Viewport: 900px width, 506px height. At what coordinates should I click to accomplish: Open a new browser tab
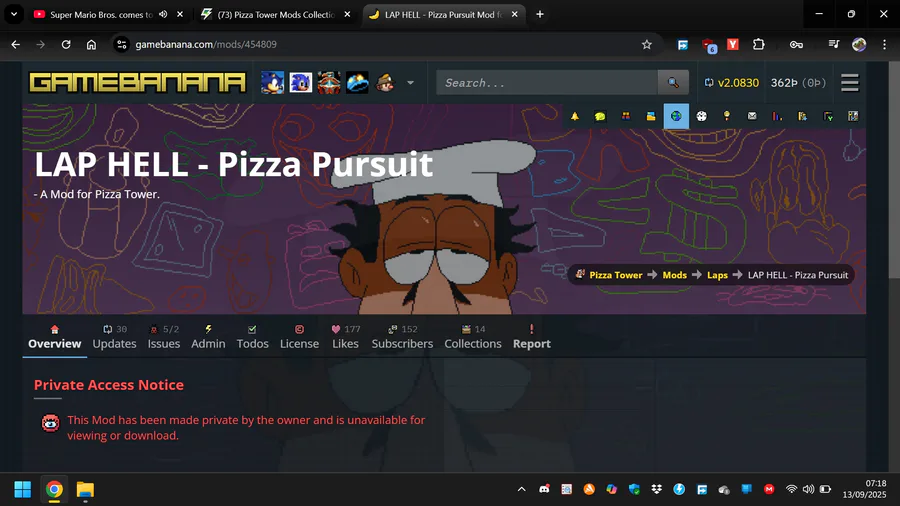(540, 14)
